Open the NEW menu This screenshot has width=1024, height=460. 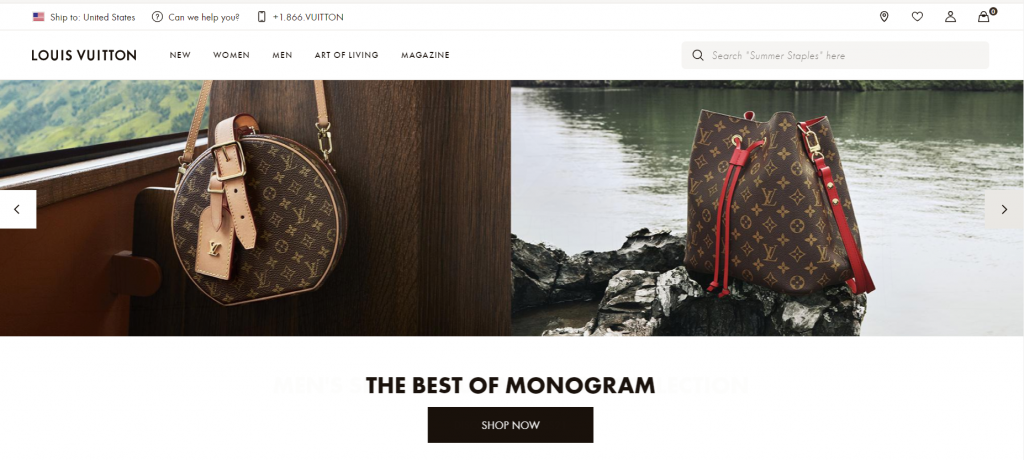coord(180,55)
